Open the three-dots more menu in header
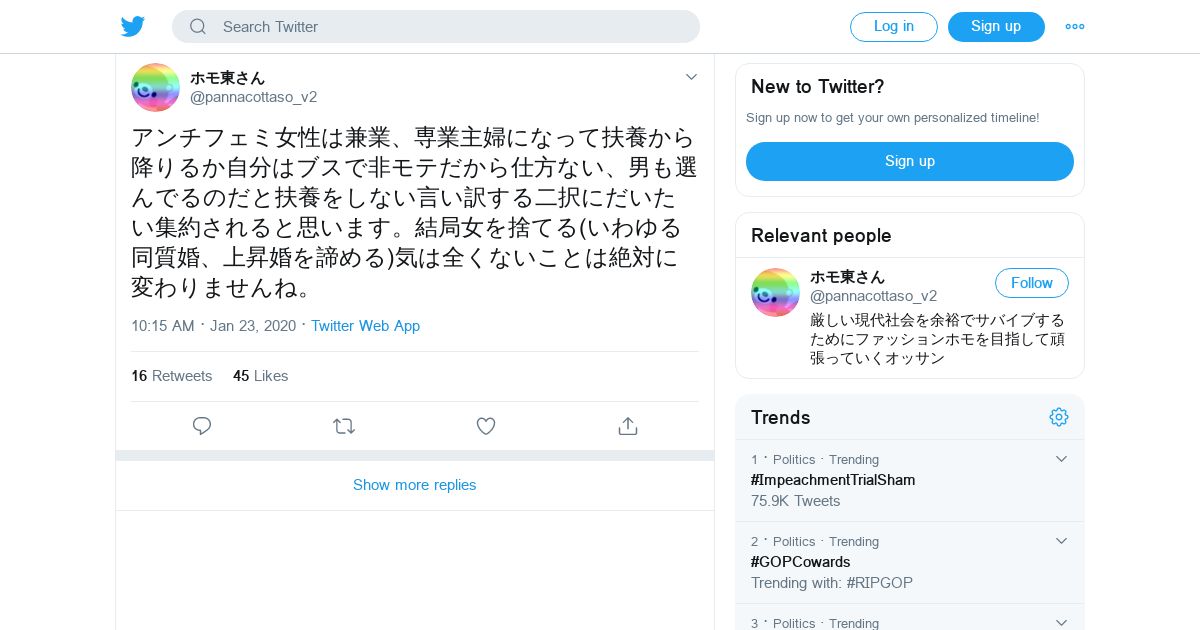This screenshot has width=1200, height=630. (1075, 27)
